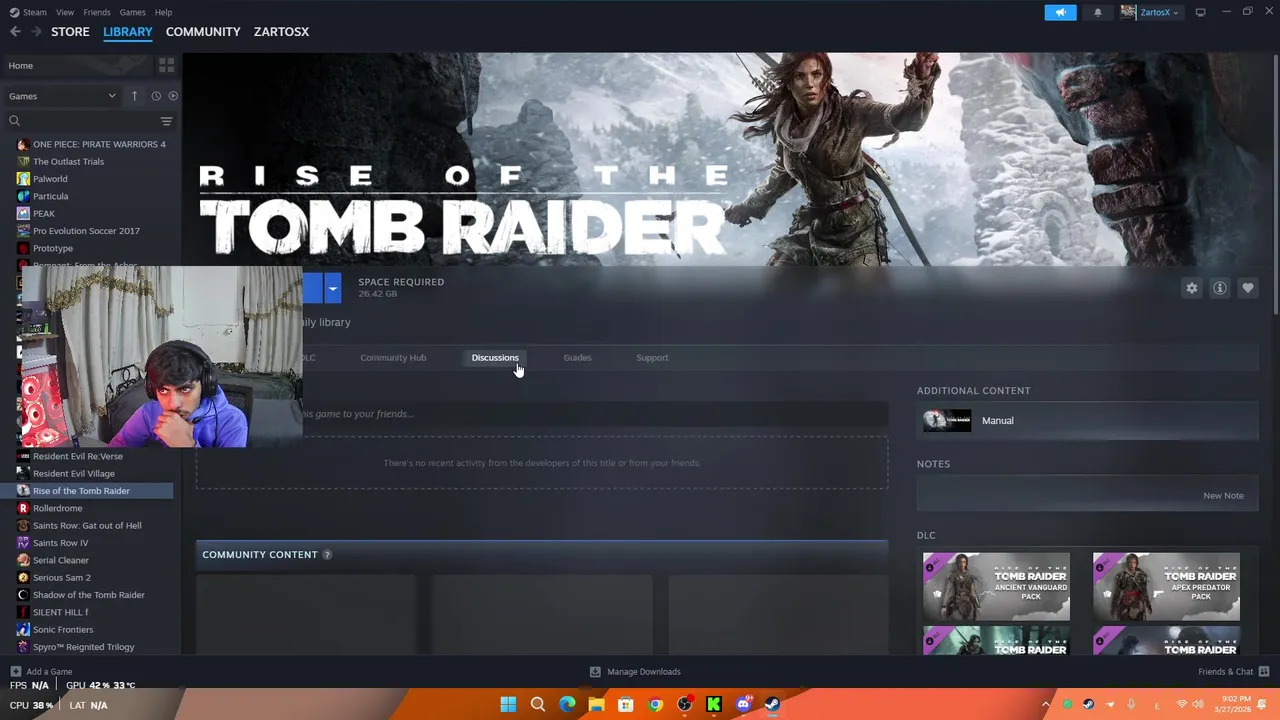The width and height of the screenshot is (1280, 720).
Task: Click the Friends & Chat label
Action: (1225, 672)
